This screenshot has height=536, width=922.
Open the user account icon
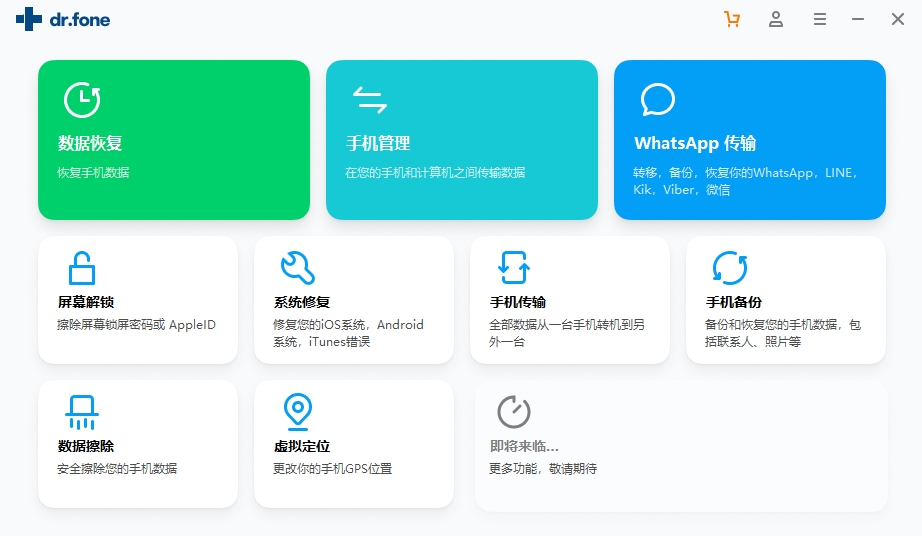click(776, 19)
